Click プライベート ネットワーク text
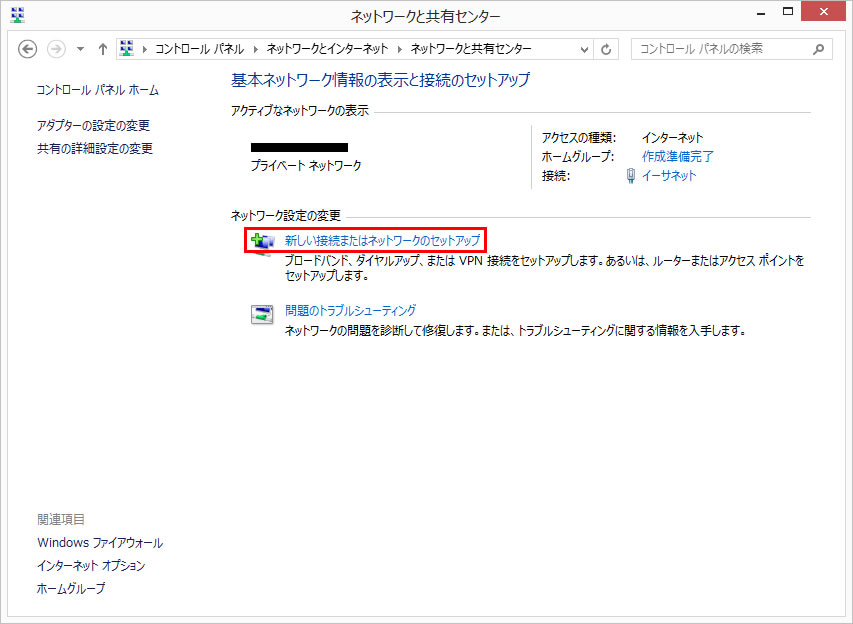 tap(306, 165)
